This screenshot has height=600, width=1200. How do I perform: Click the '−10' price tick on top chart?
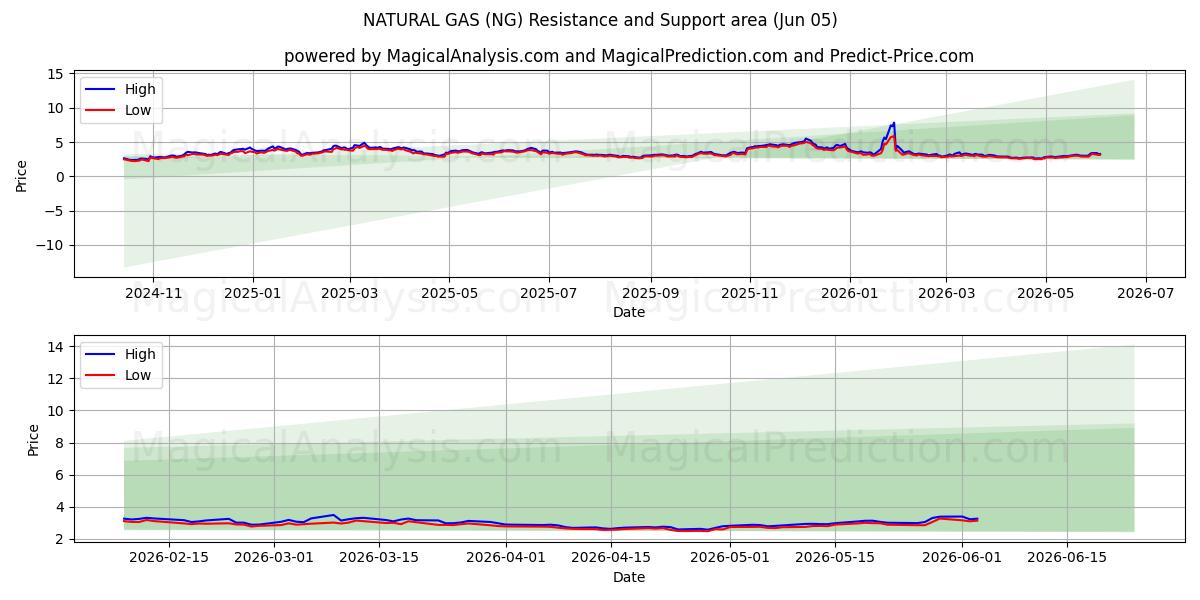(x=50, y=246)
